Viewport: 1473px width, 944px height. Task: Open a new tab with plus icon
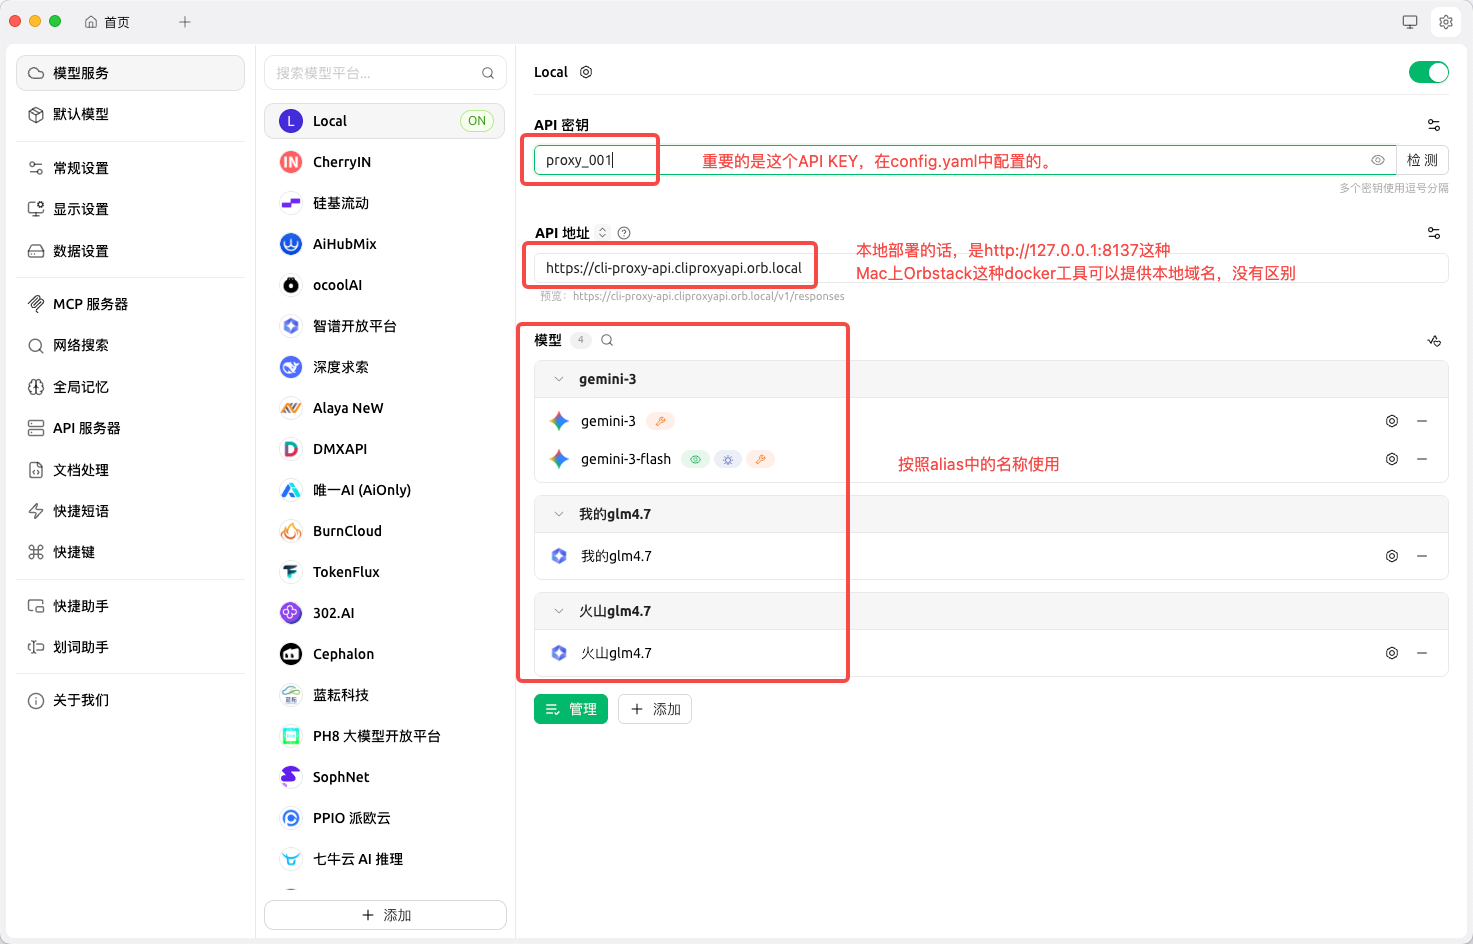tap(185, 22)
